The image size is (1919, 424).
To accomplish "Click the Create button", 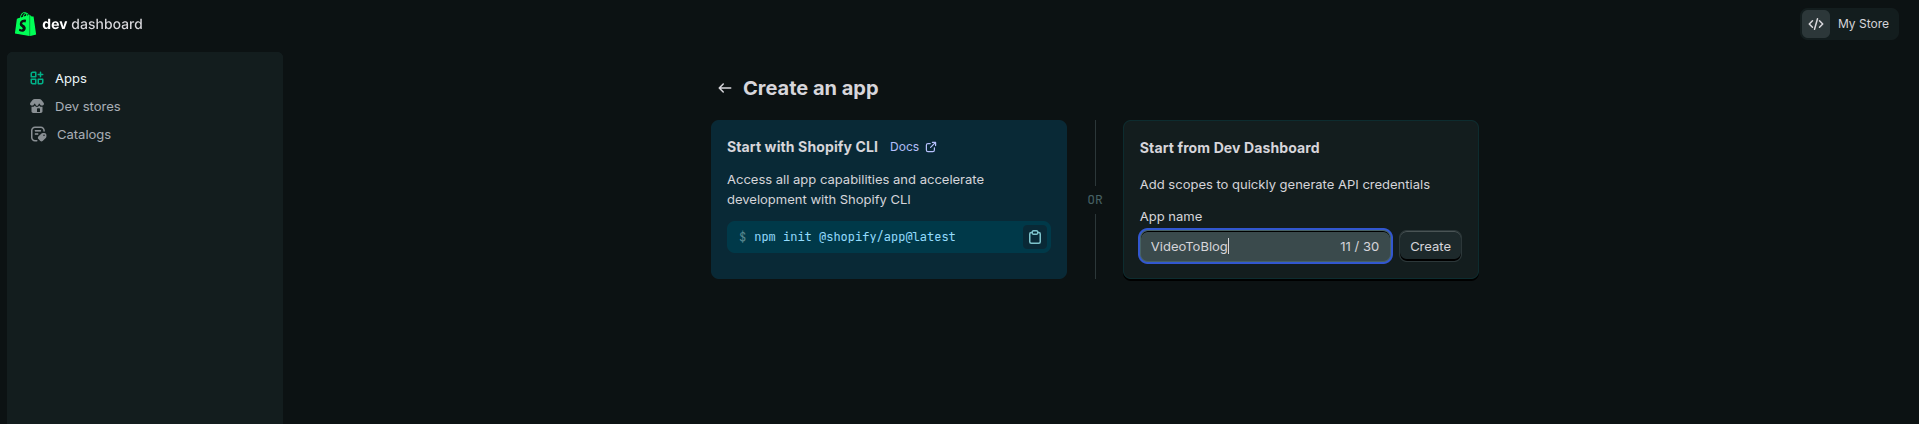I will (x=1430, y=246).
